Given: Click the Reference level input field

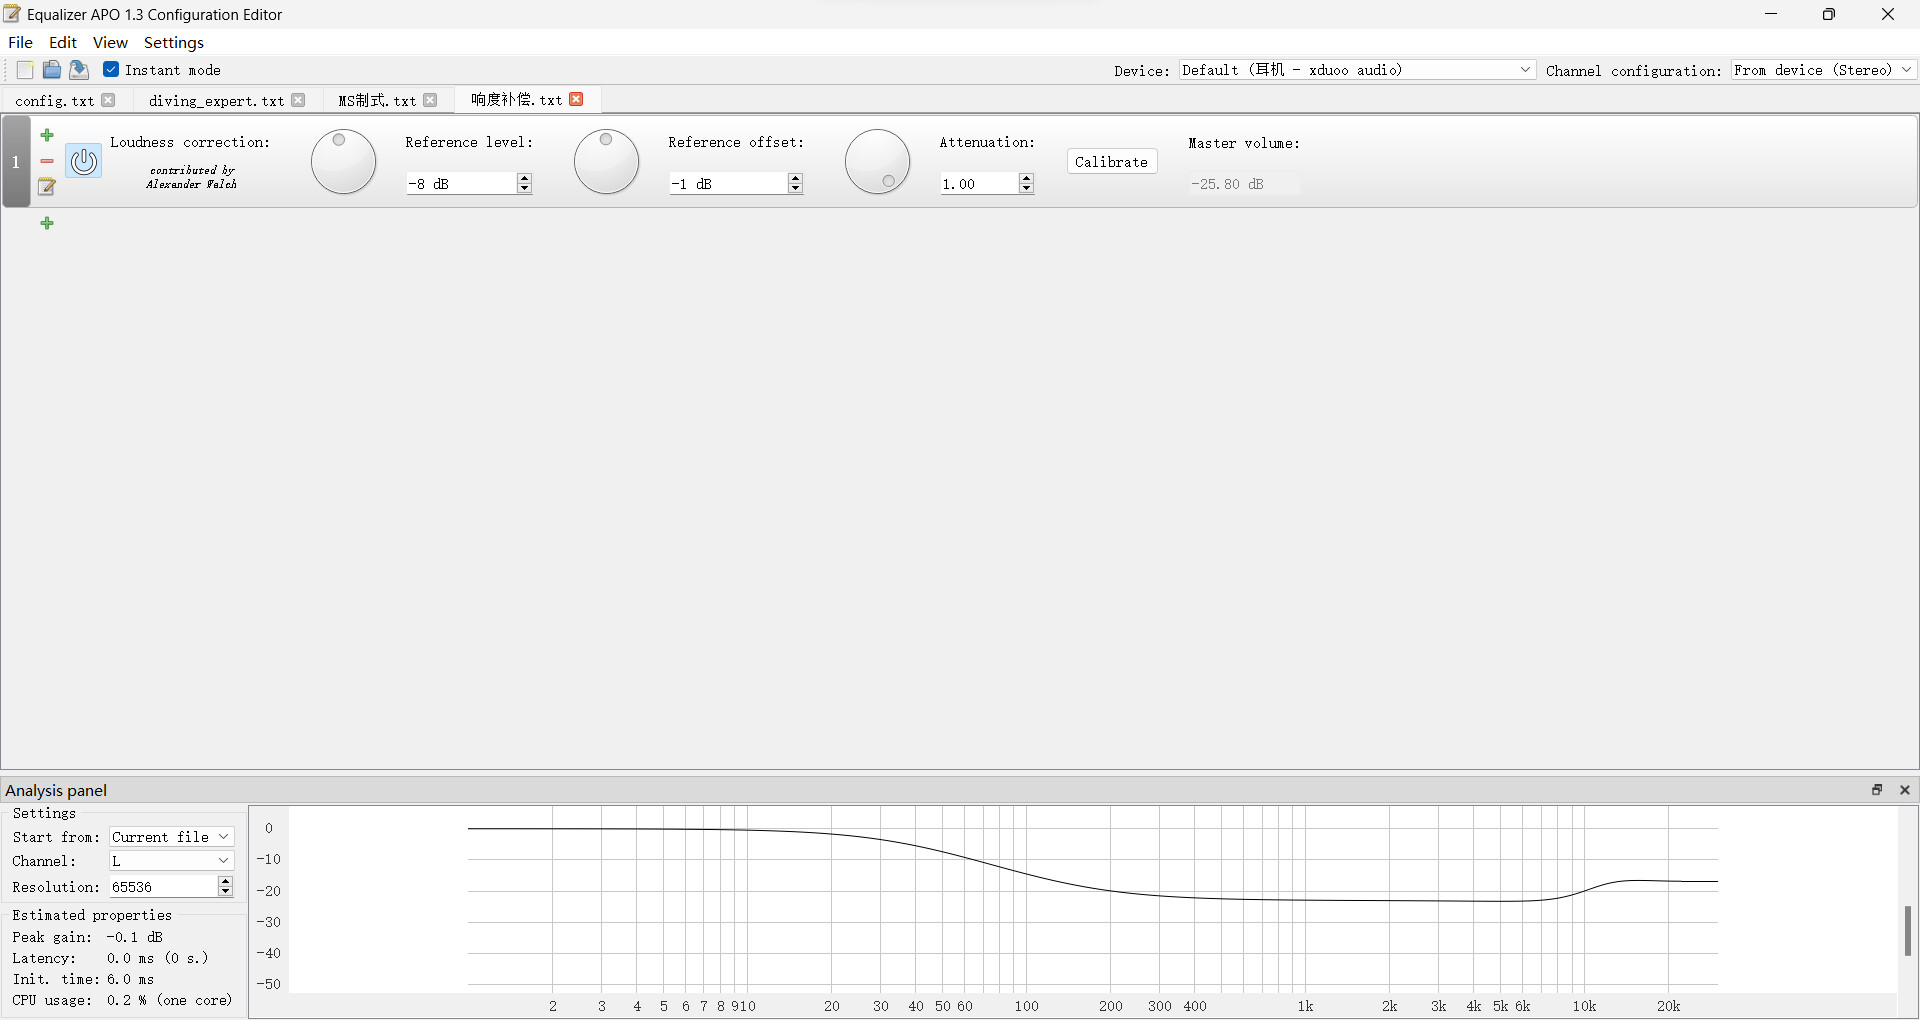Looking at the screenshot, I should pyautogui.click(x=462, y=184).
